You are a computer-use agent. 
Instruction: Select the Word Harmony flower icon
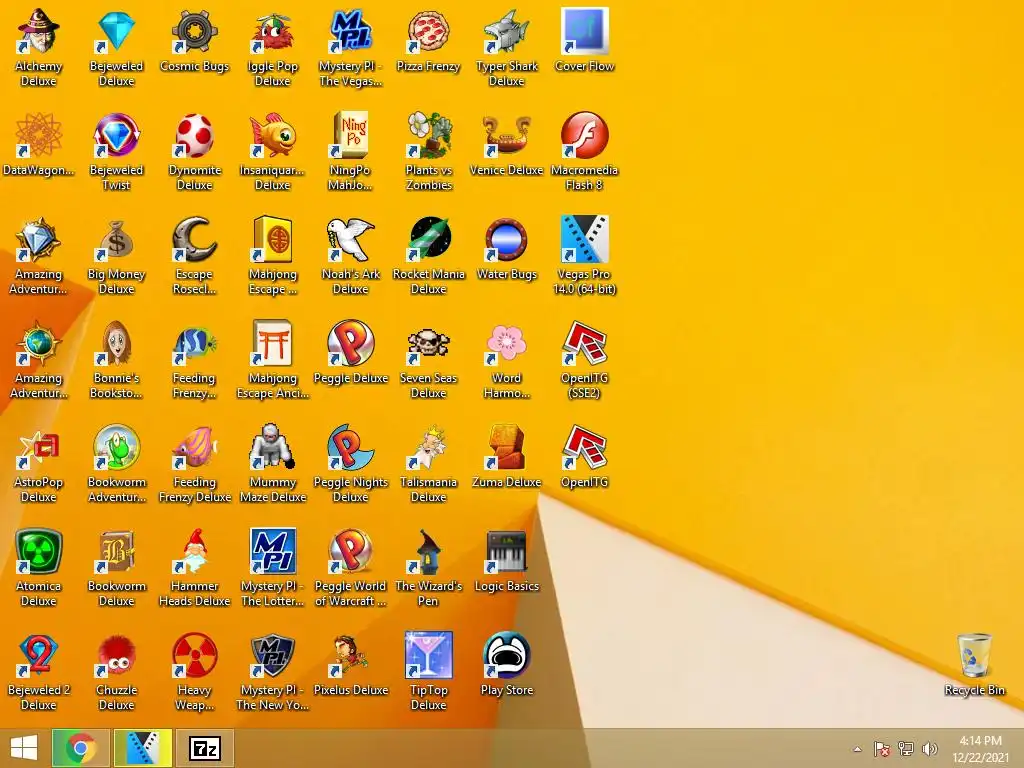coord(507,343)
